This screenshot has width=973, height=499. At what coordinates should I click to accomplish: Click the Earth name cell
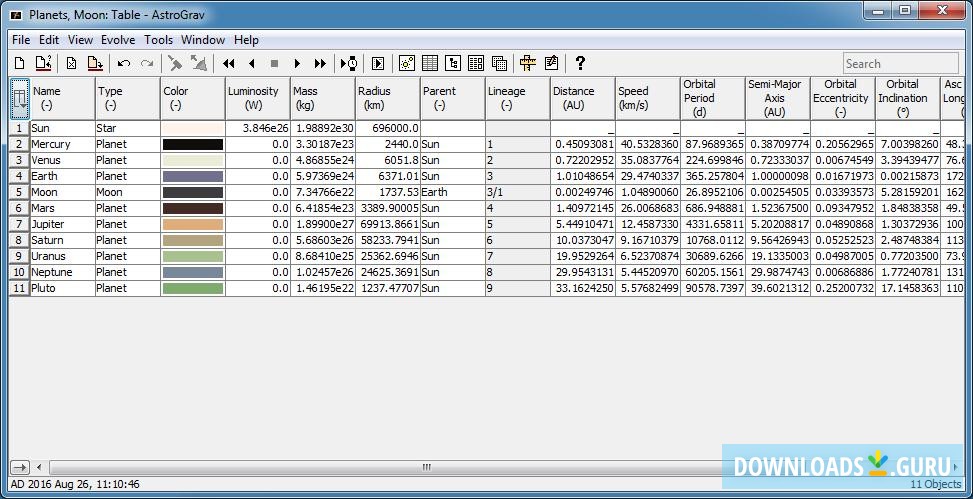[63, 176]
